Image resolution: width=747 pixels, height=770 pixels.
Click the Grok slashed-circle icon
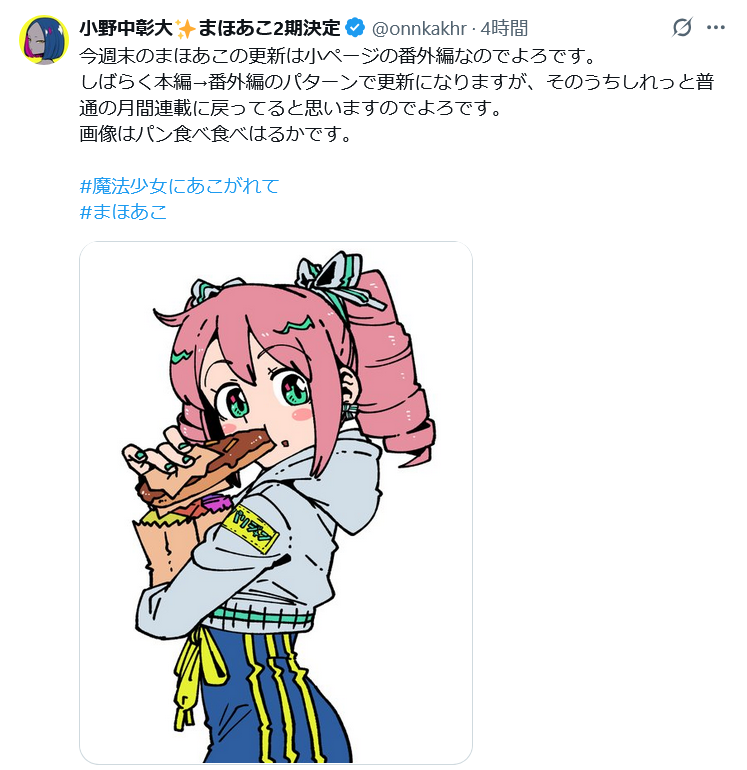point(683,28)
